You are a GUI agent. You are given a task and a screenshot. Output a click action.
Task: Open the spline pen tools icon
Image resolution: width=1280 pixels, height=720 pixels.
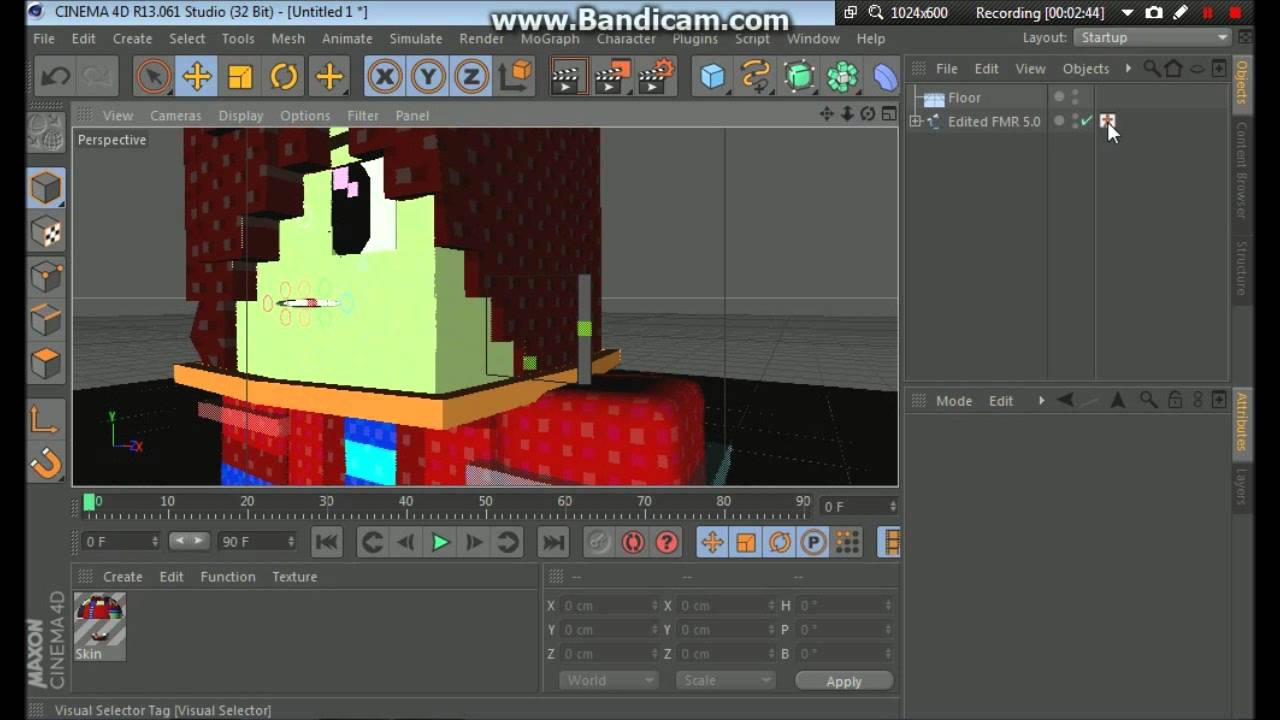[x=756, y=77]
